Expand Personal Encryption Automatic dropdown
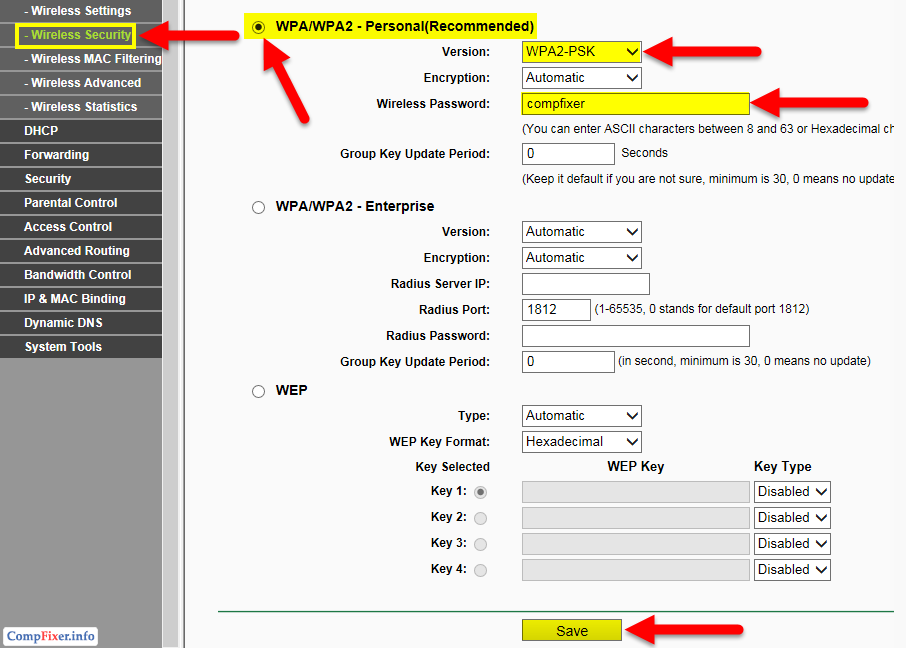906x648 pixels. pyautogui.click(x=581, y=77)
